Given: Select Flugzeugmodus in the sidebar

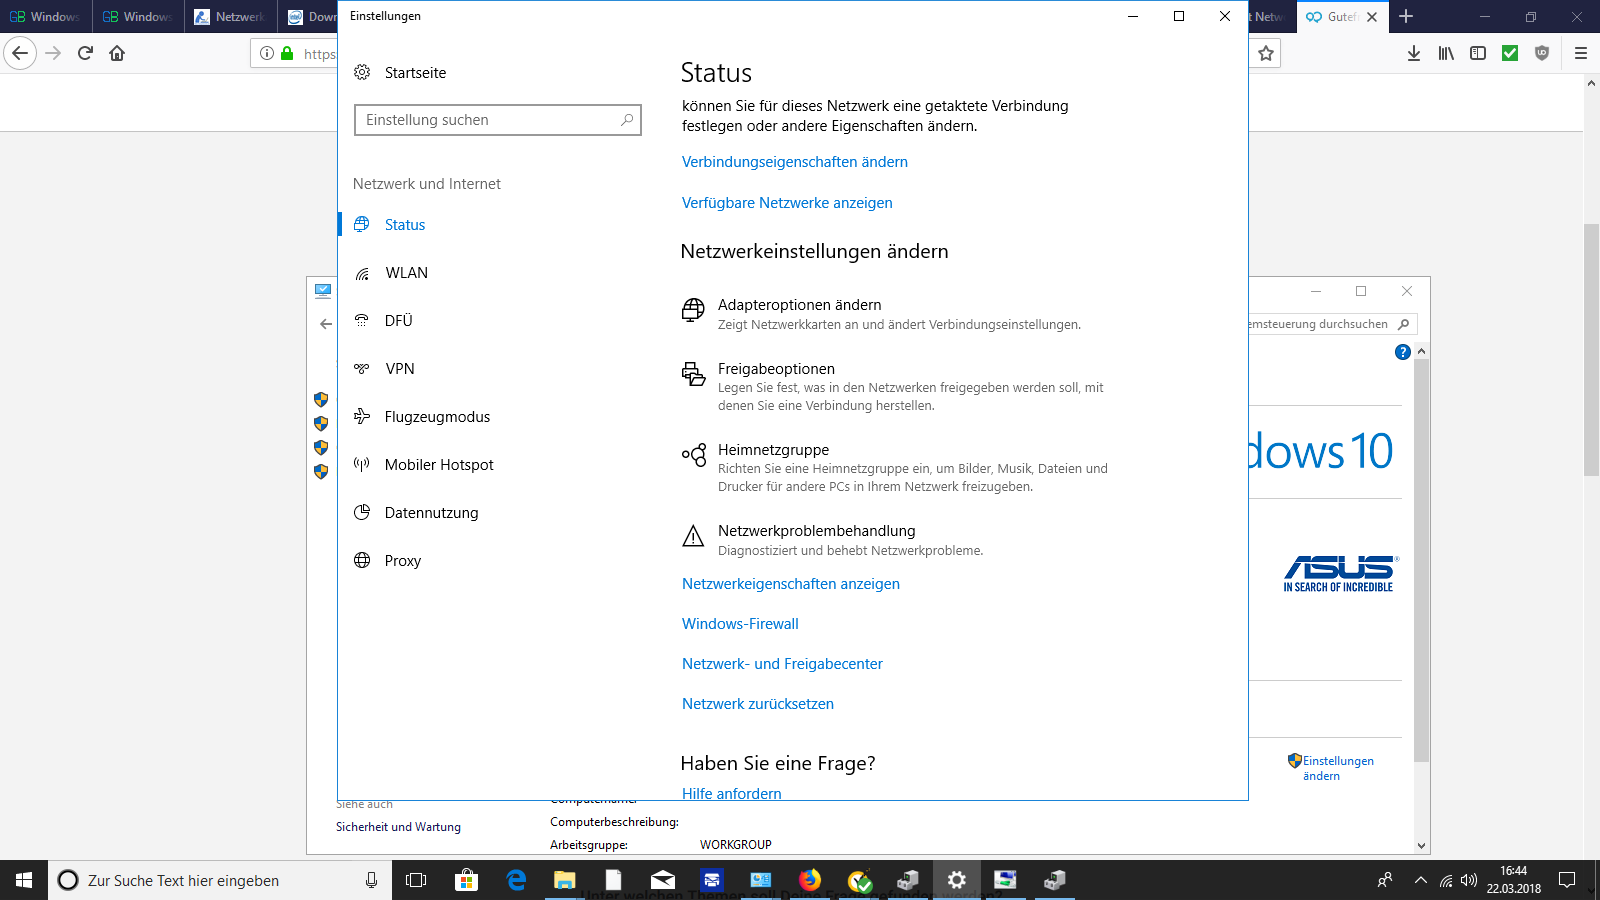Looking at the screenshot, I should [x=437, y=417].
